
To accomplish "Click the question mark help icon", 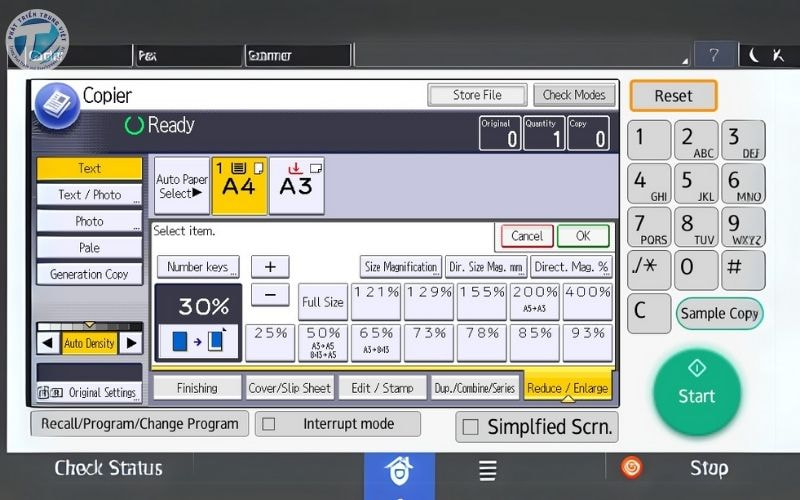I will (x=714, y=56).
